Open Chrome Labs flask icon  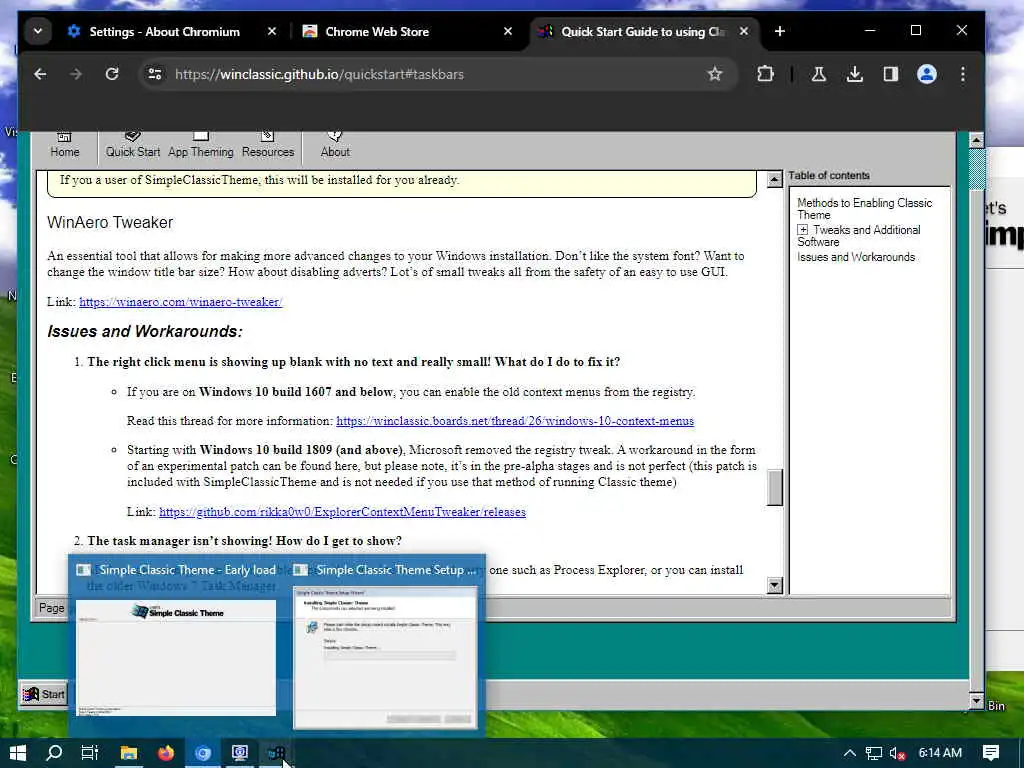click(x=818, y=74)
